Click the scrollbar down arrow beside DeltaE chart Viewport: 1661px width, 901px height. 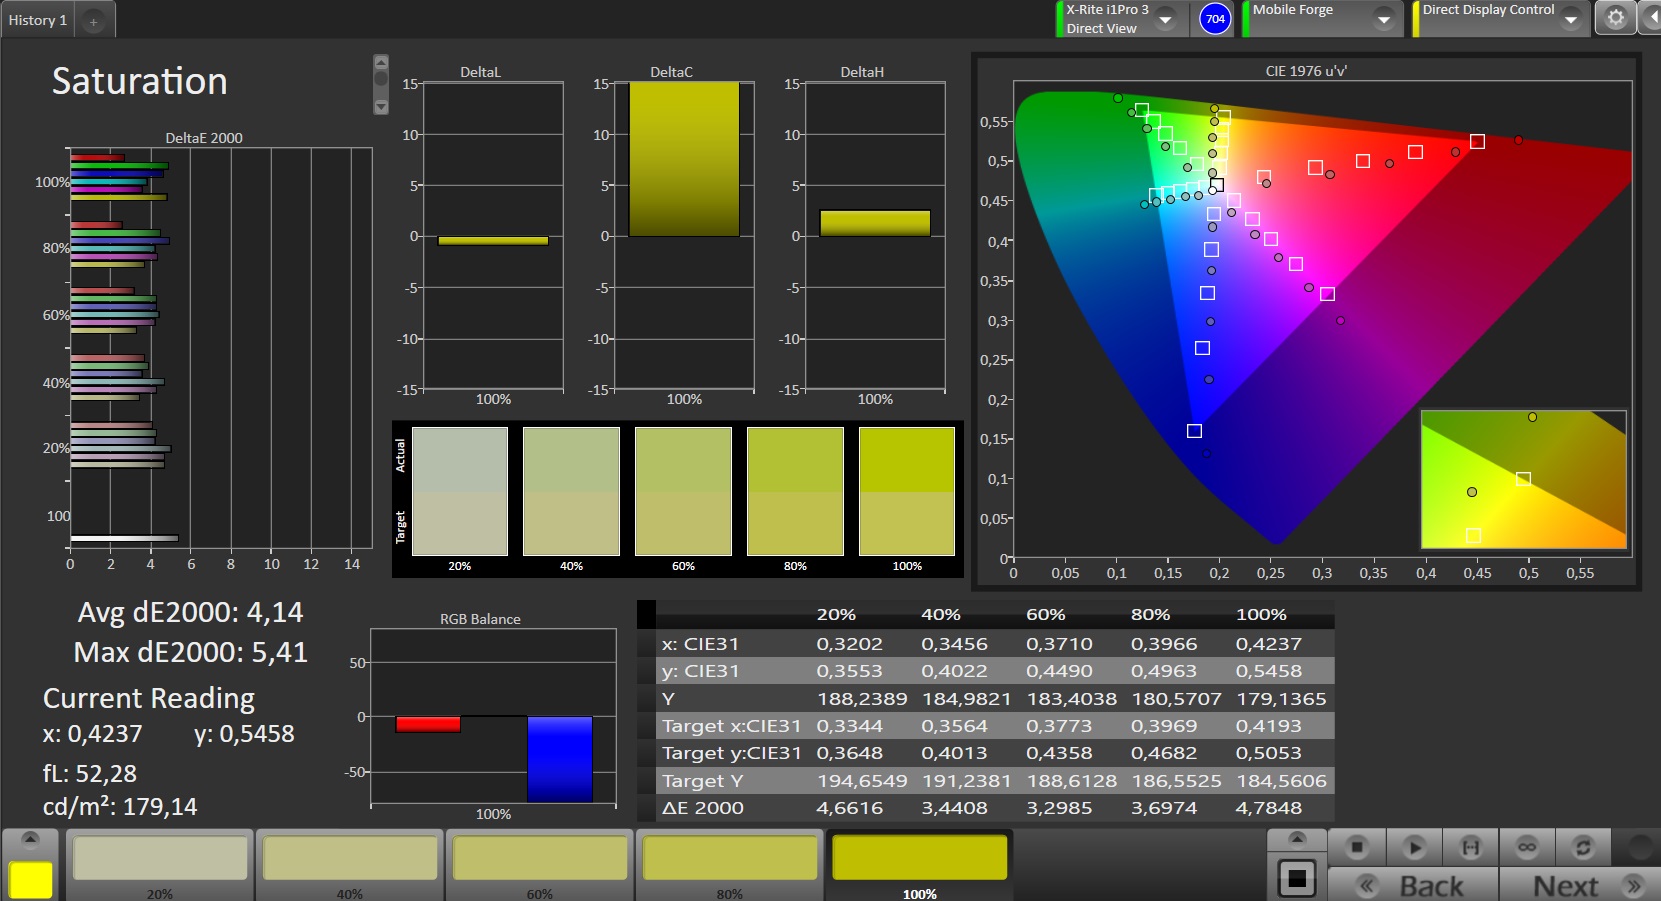coord(381,106)
